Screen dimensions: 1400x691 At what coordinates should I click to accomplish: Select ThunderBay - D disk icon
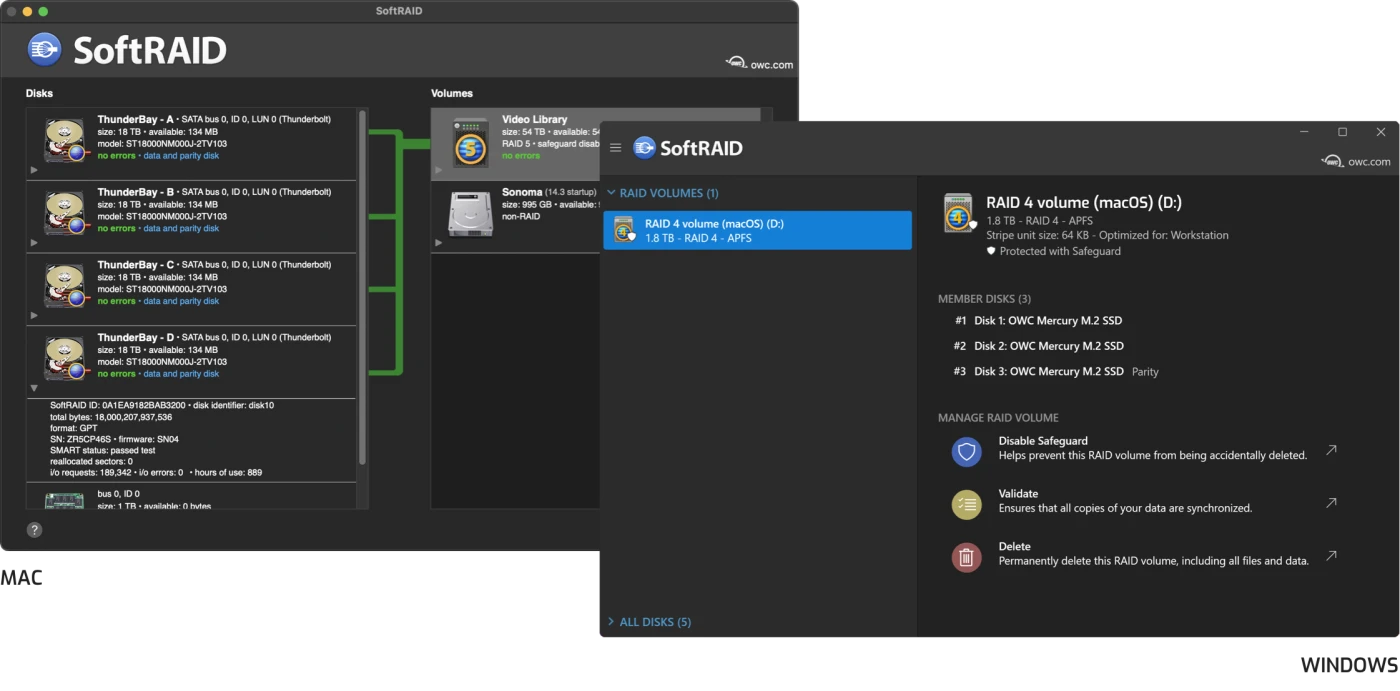coord(64,359)
